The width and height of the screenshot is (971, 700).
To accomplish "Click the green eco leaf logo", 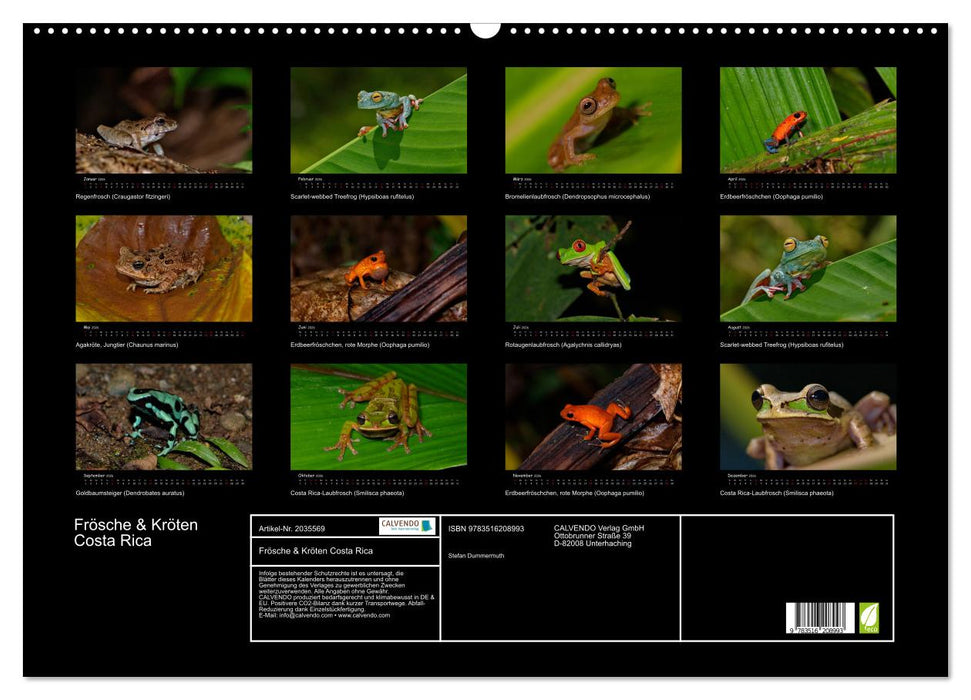I will pyautogui.click(x=869, y=617).
